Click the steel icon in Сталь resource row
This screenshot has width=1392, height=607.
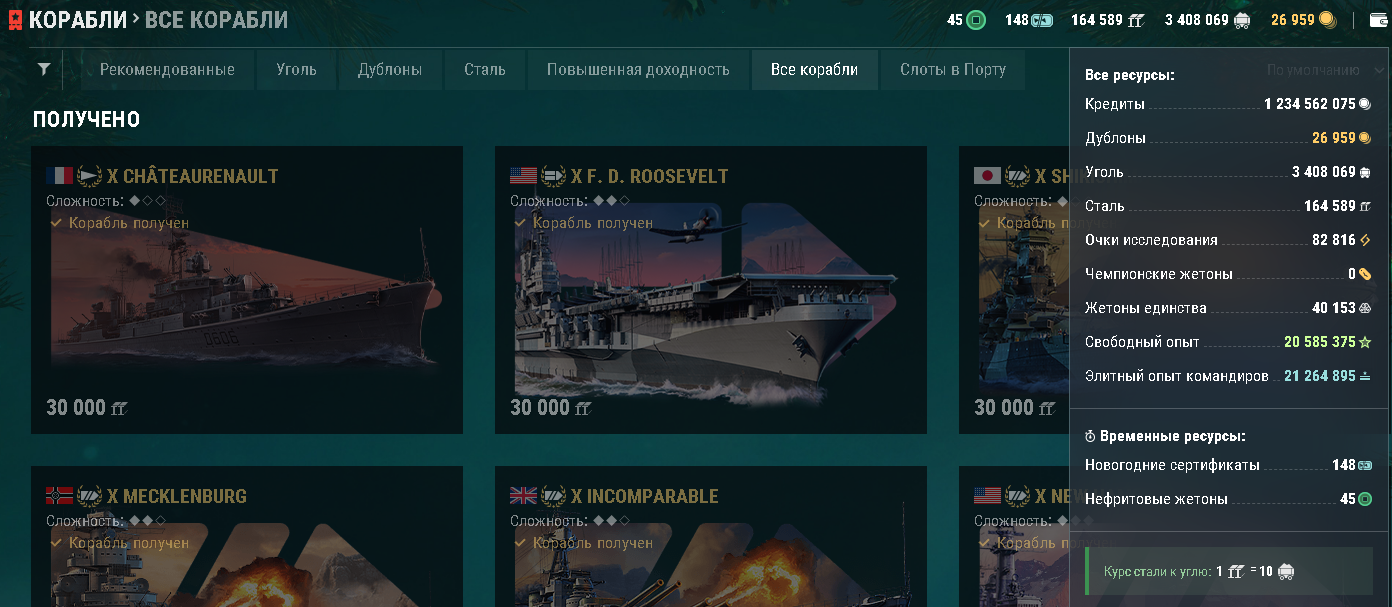tap(1365, 206)
